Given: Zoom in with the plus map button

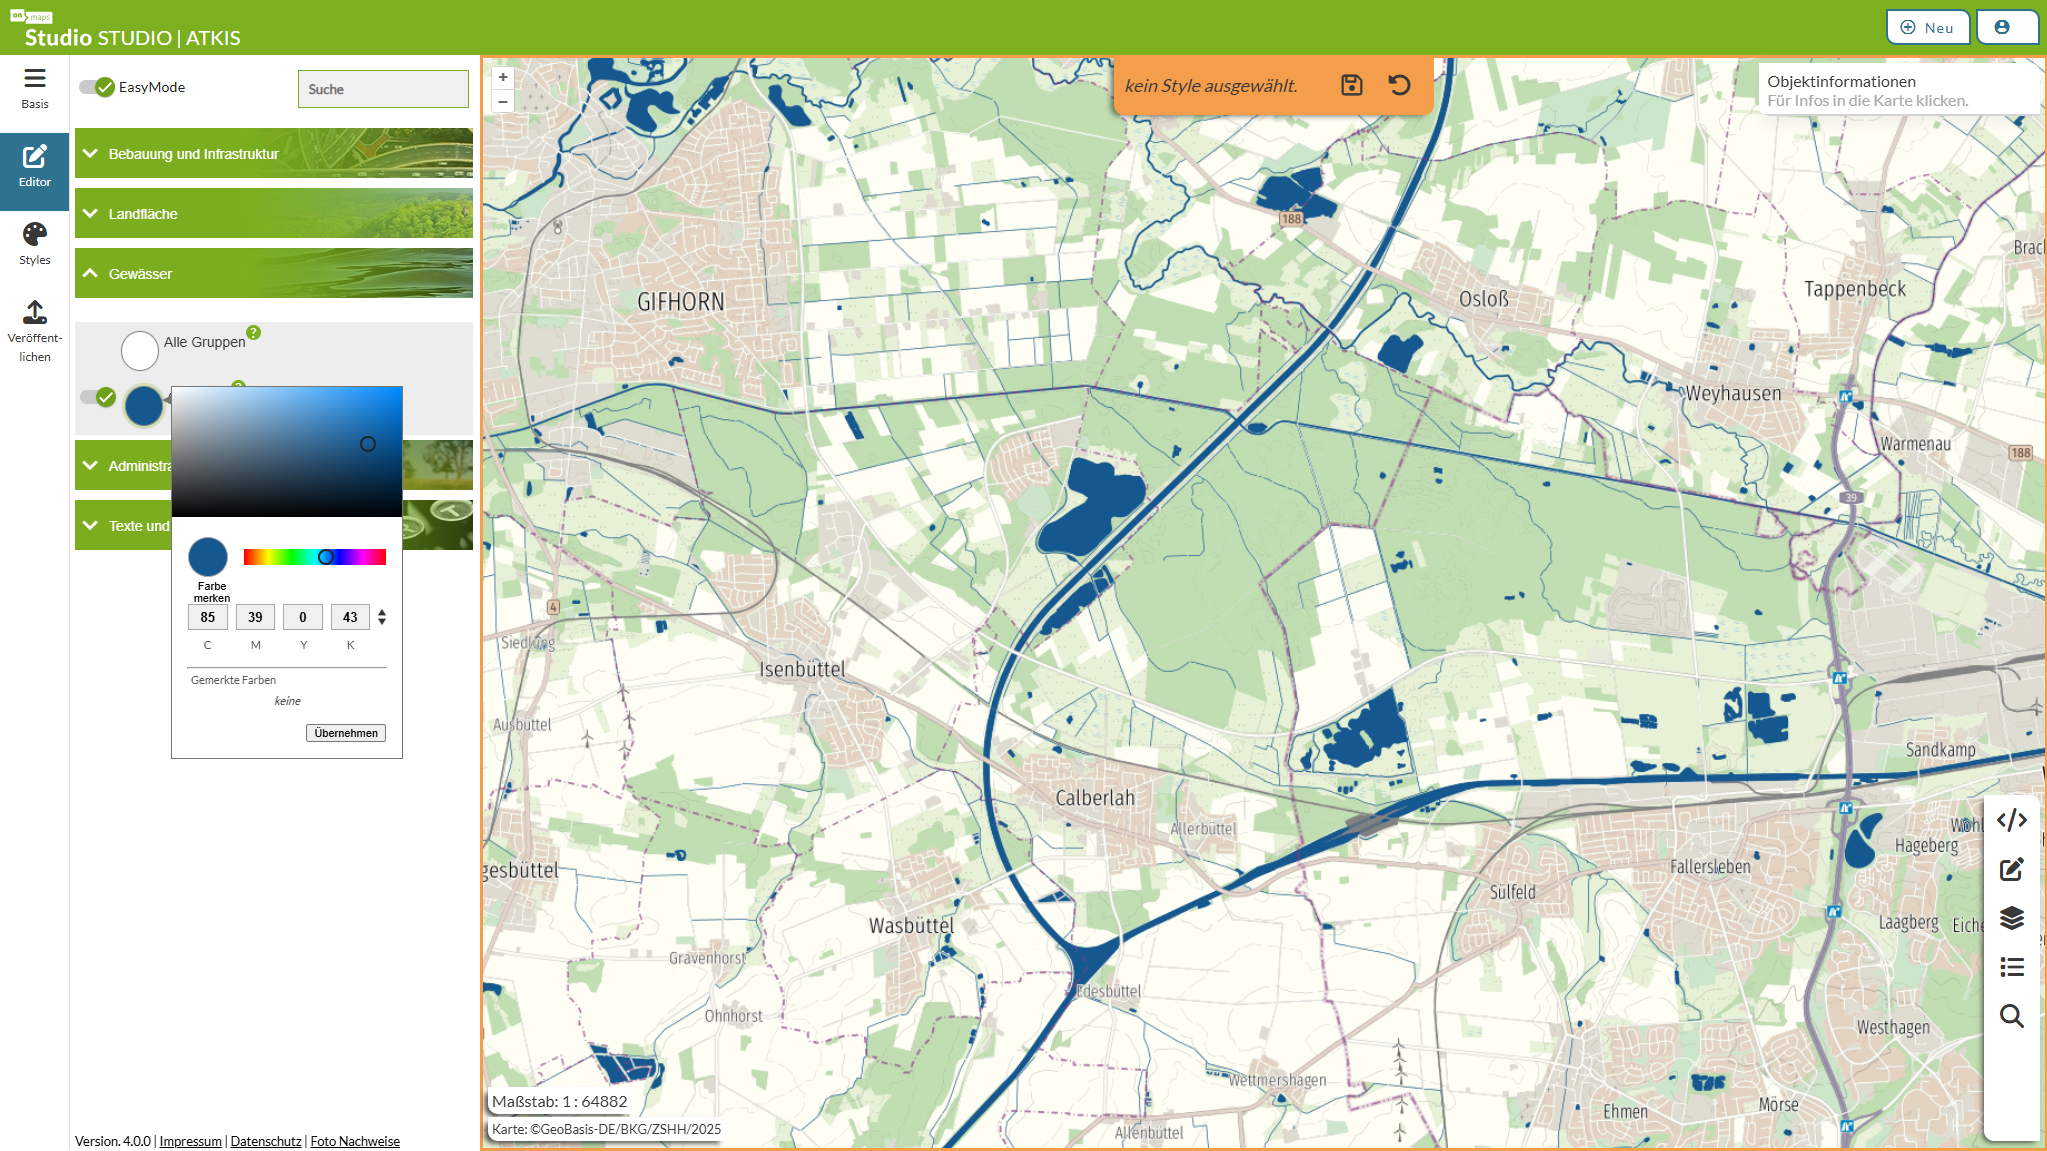Looking at the screenshot, I should coord(503,77).
